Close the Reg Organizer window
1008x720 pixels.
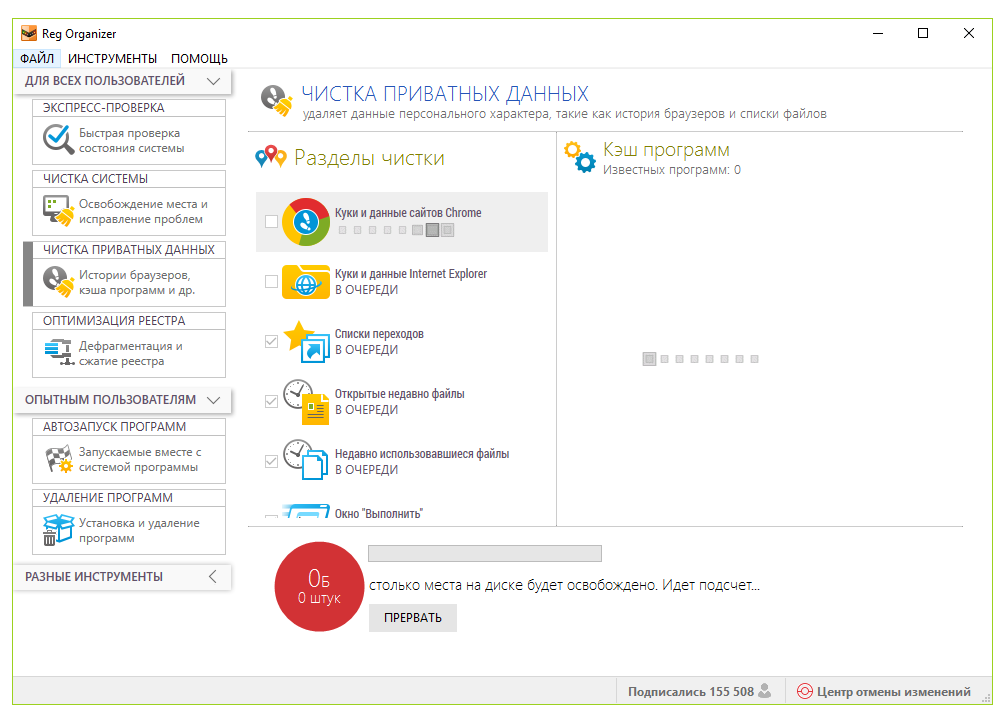pos(969,33)
